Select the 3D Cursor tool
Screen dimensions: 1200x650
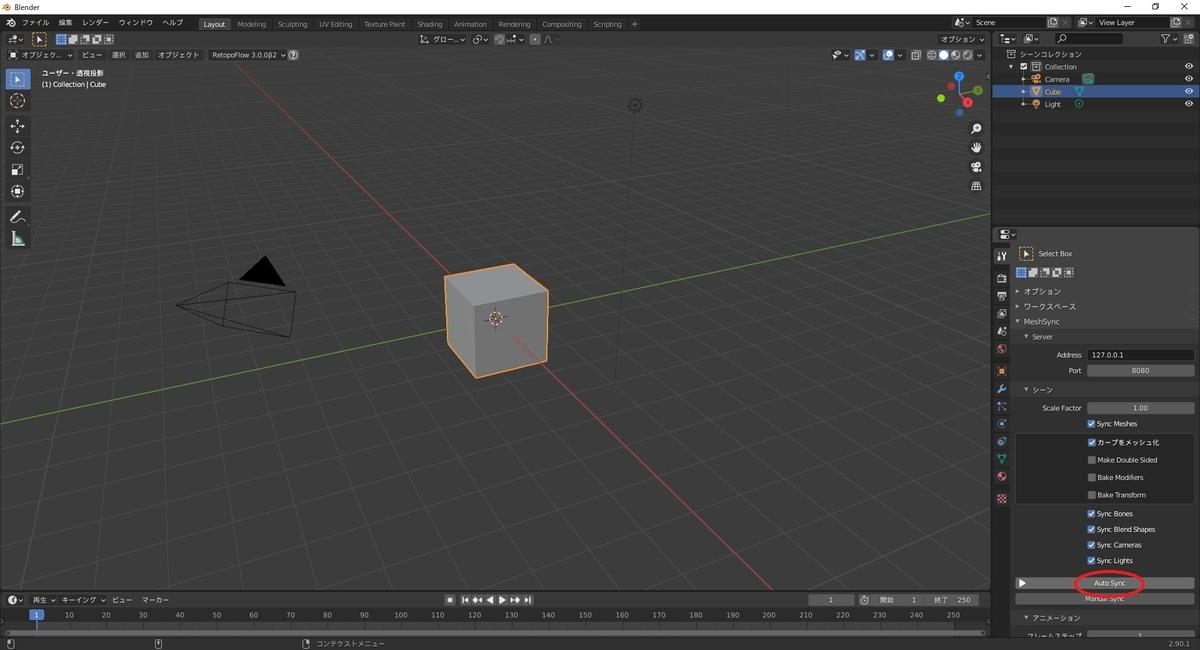point(17,100)
